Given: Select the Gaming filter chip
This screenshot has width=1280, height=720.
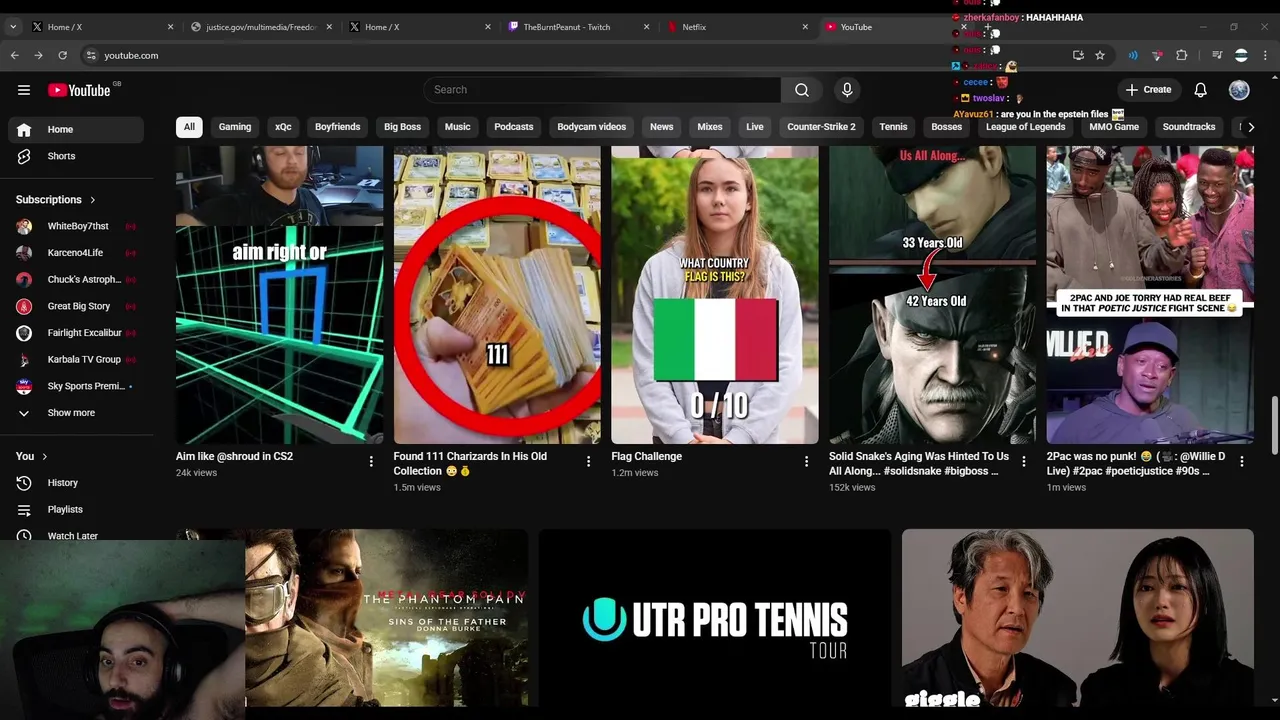Looking at the screenshot, I should (235, 127).
